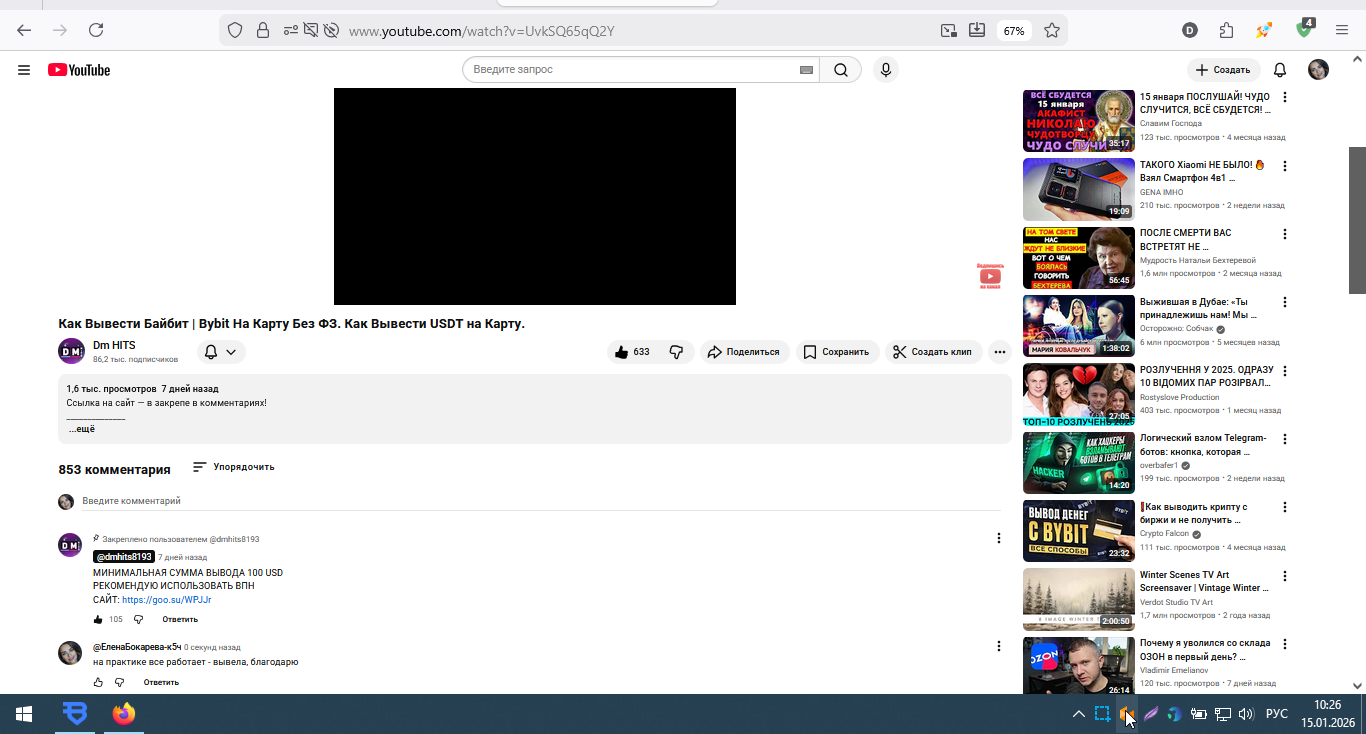Reply to the pinned comment with Ответить

tap(180, 620)
